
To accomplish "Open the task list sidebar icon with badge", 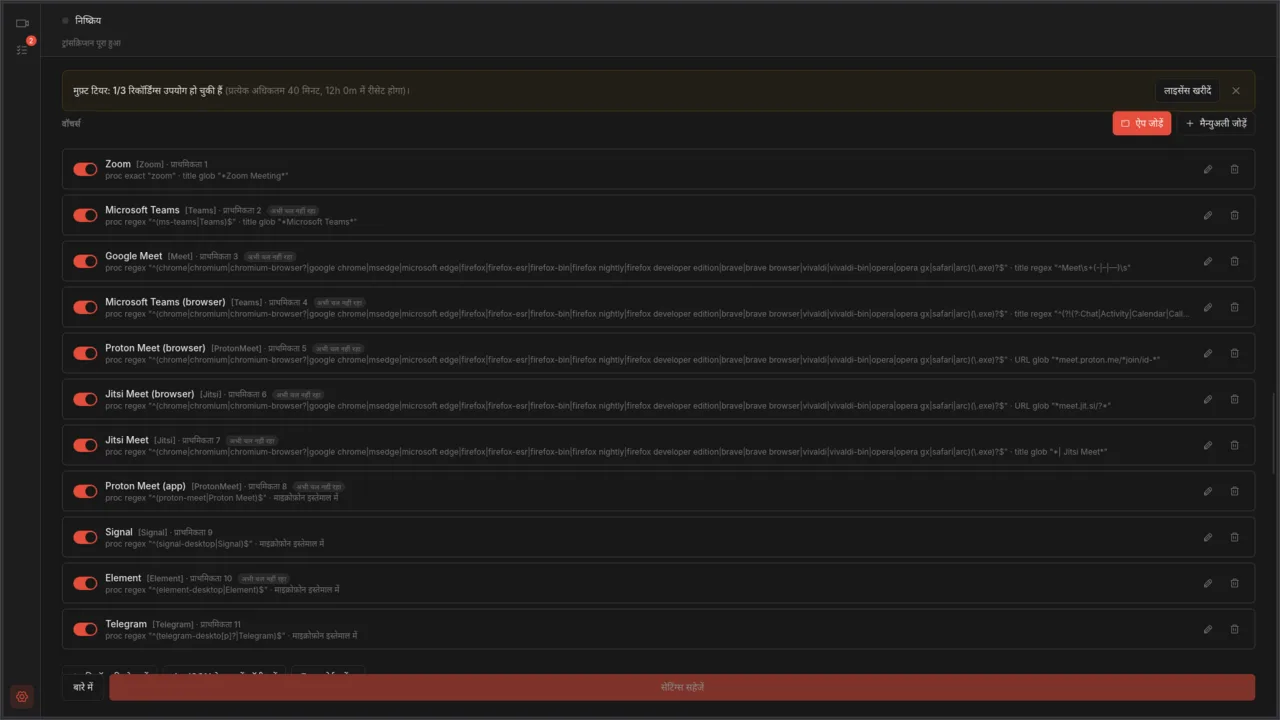I will tap(22, 49).
